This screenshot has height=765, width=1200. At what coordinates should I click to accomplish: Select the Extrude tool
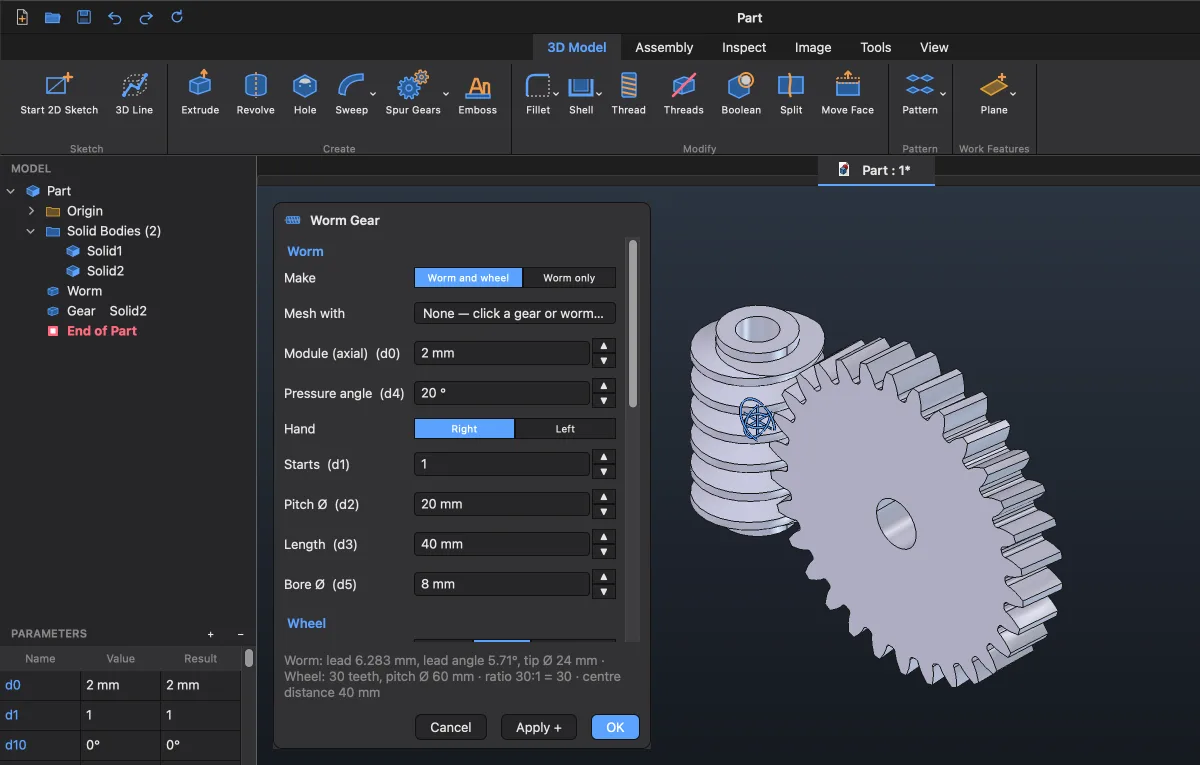pos(200,94)
